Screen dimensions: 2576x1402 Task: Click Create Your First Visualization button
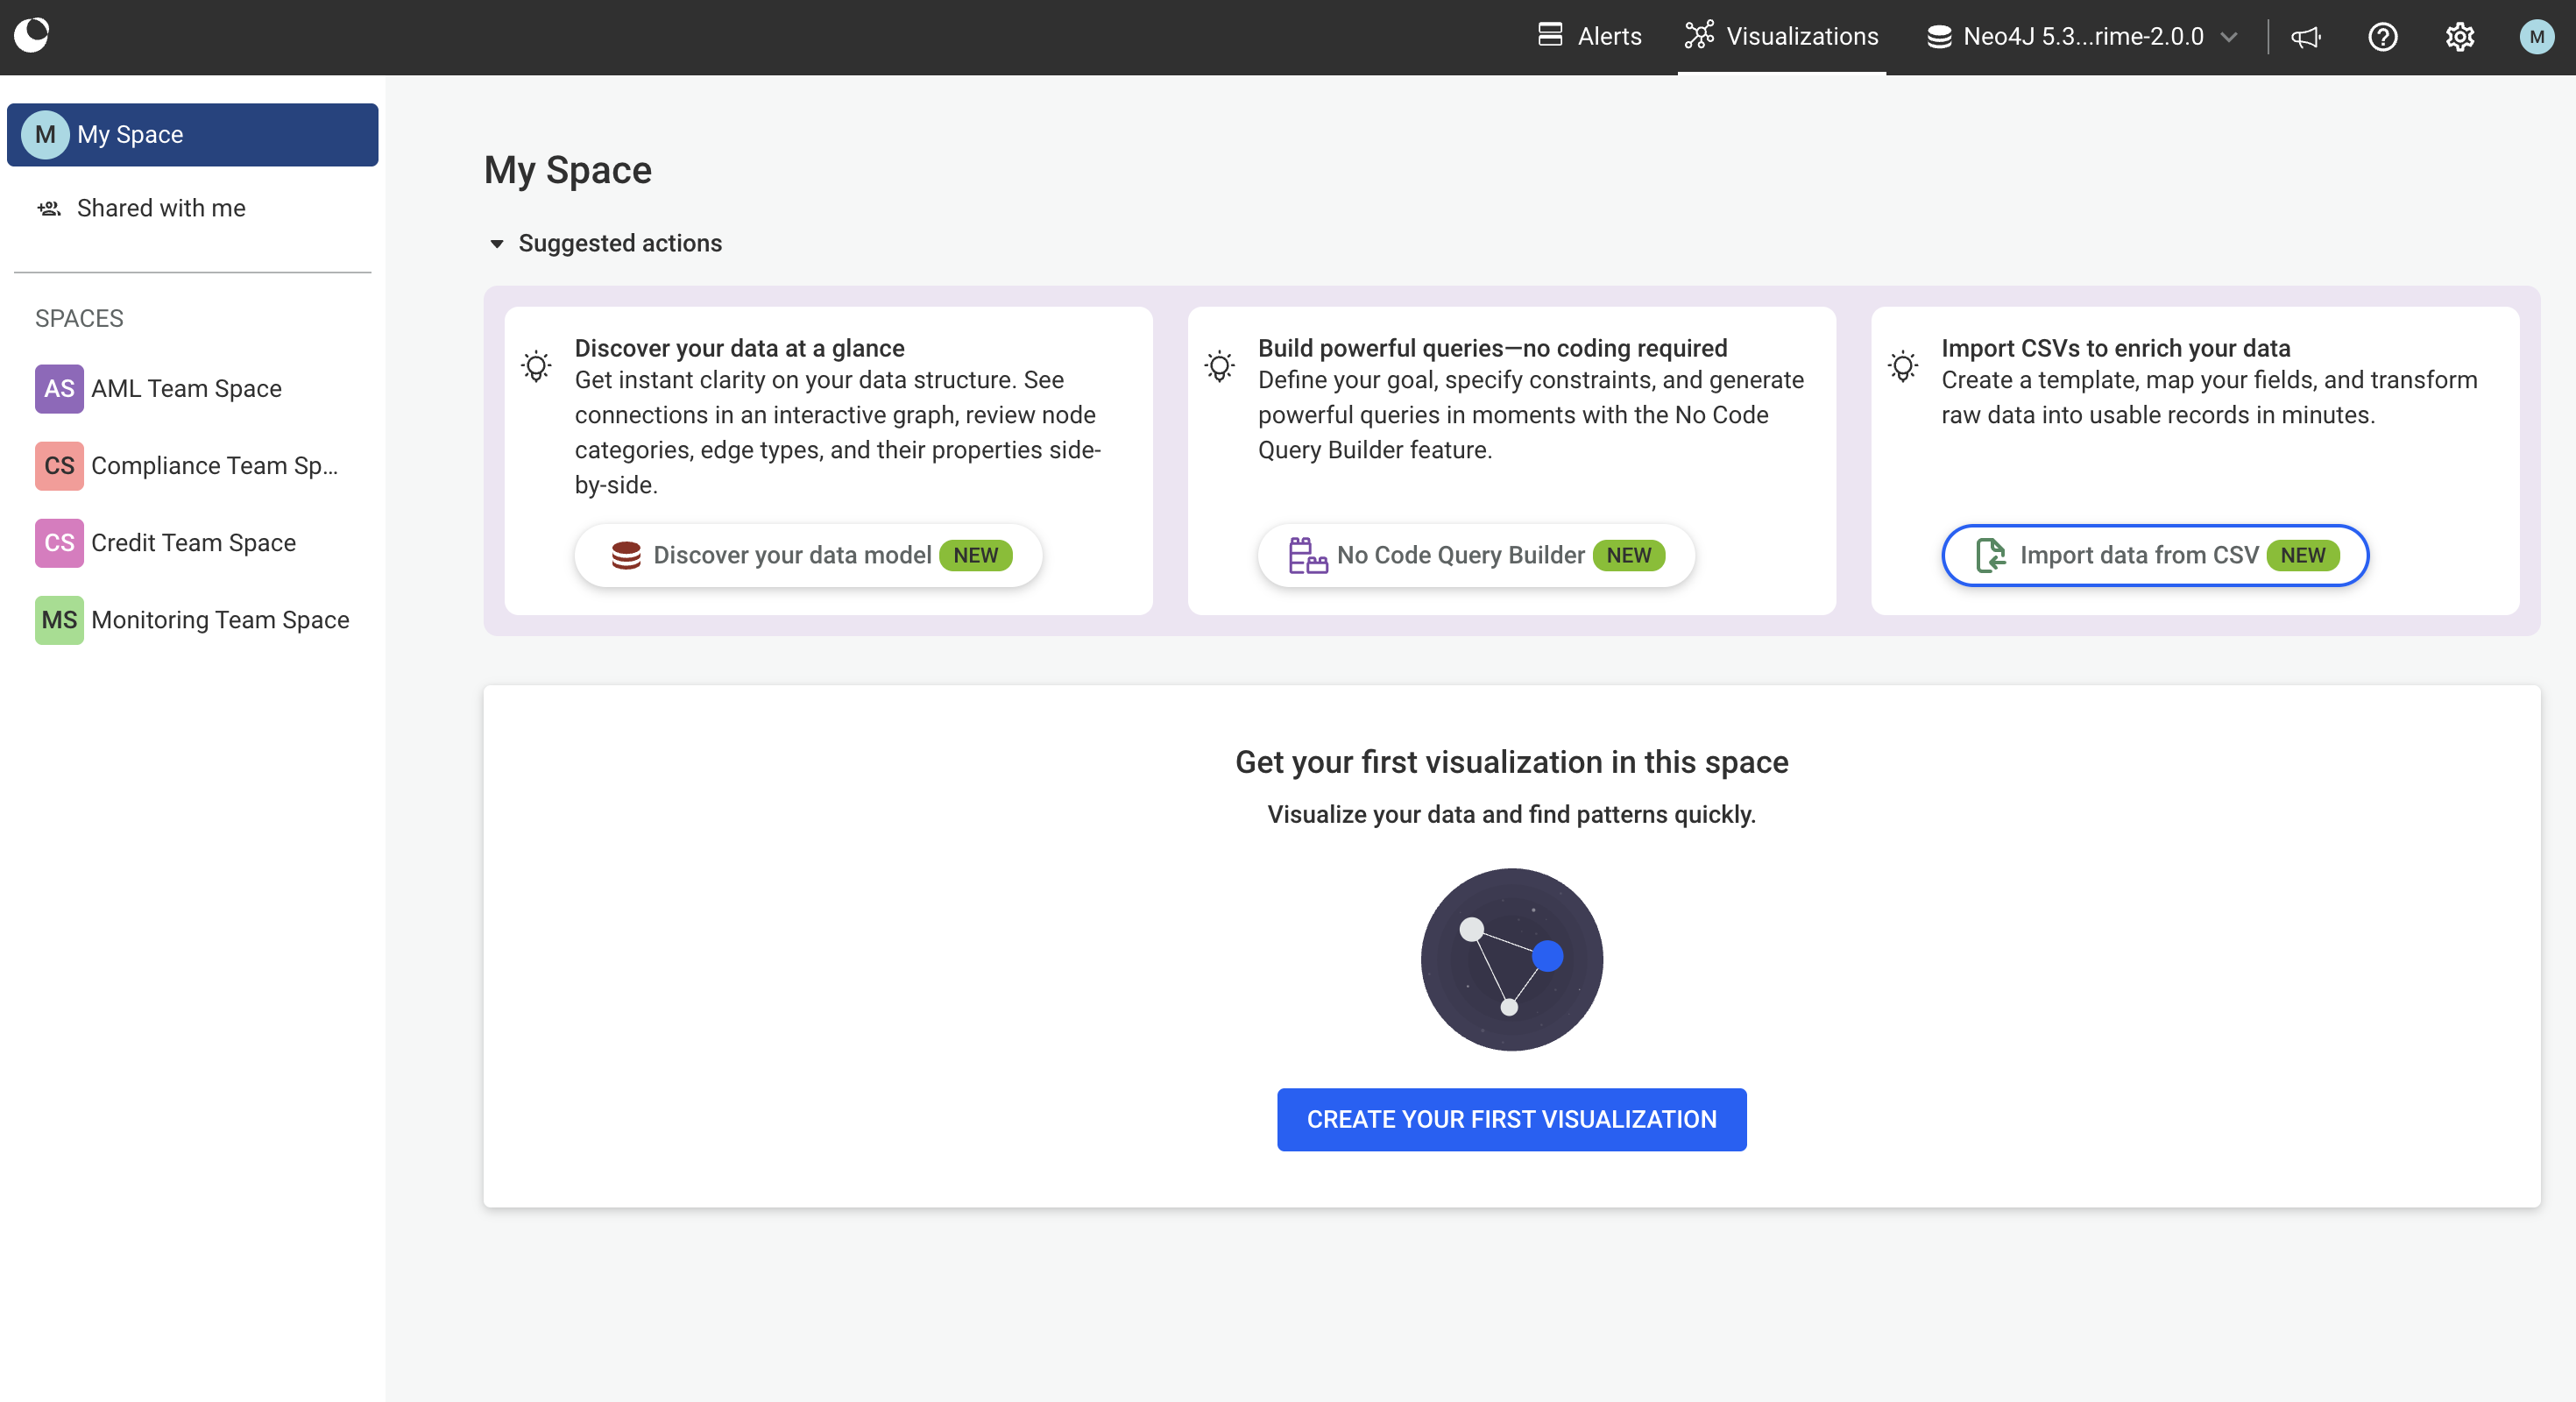click(1511, 1119)
